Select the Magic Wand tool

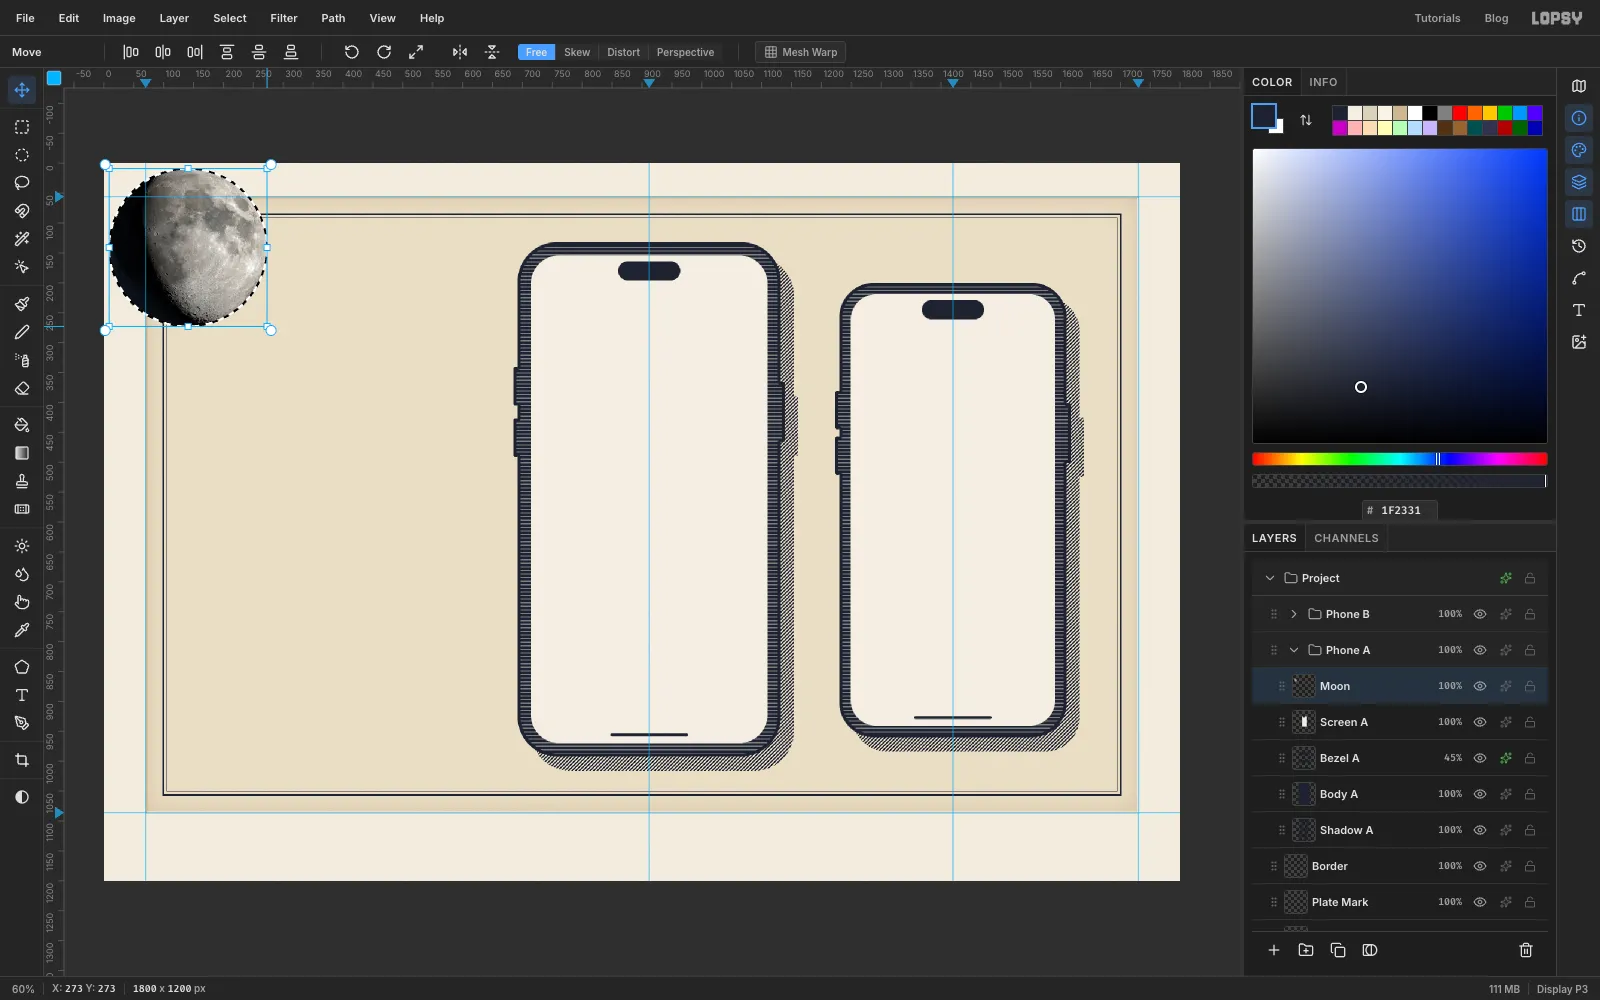click(22, 239)
